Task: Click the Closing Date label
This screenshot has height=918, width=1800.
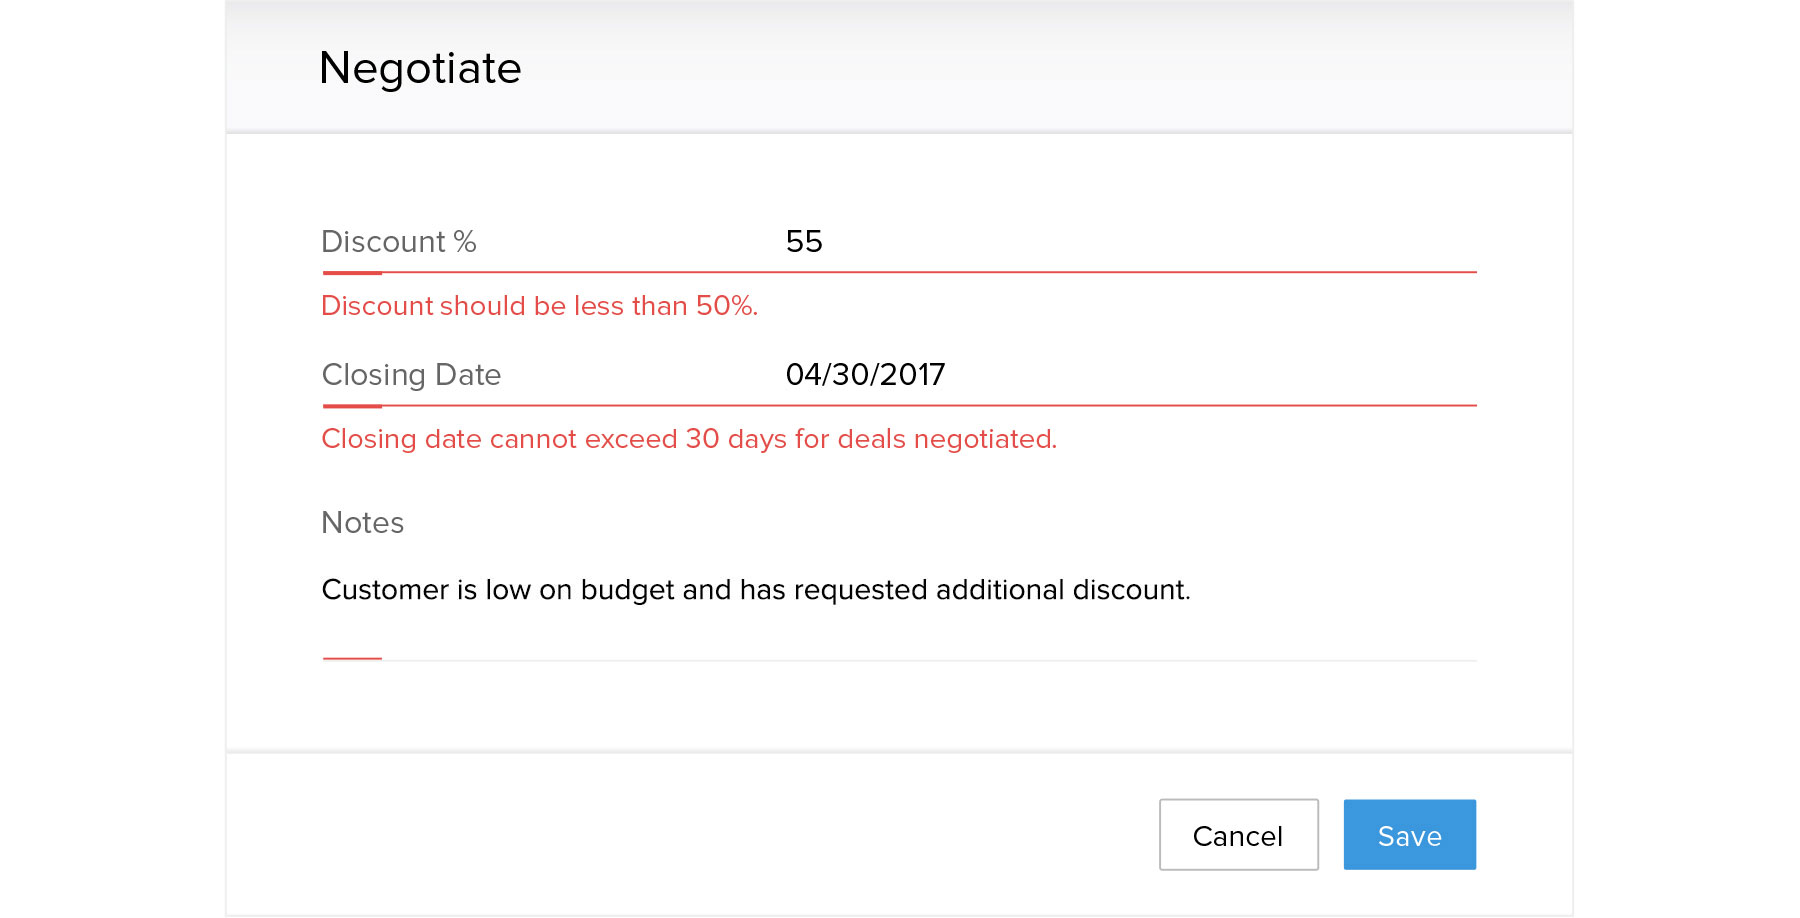Action: [411, 374]
